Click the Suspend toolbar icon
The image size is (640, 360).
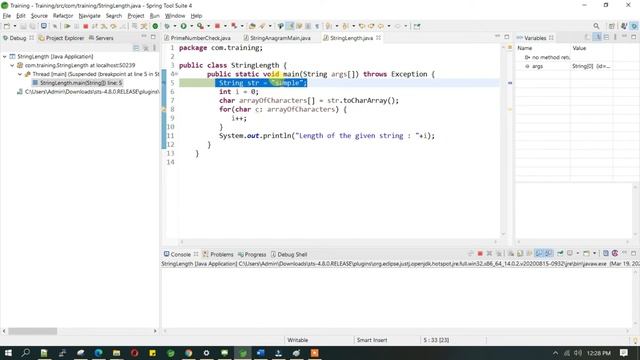(x=76, y=26)
